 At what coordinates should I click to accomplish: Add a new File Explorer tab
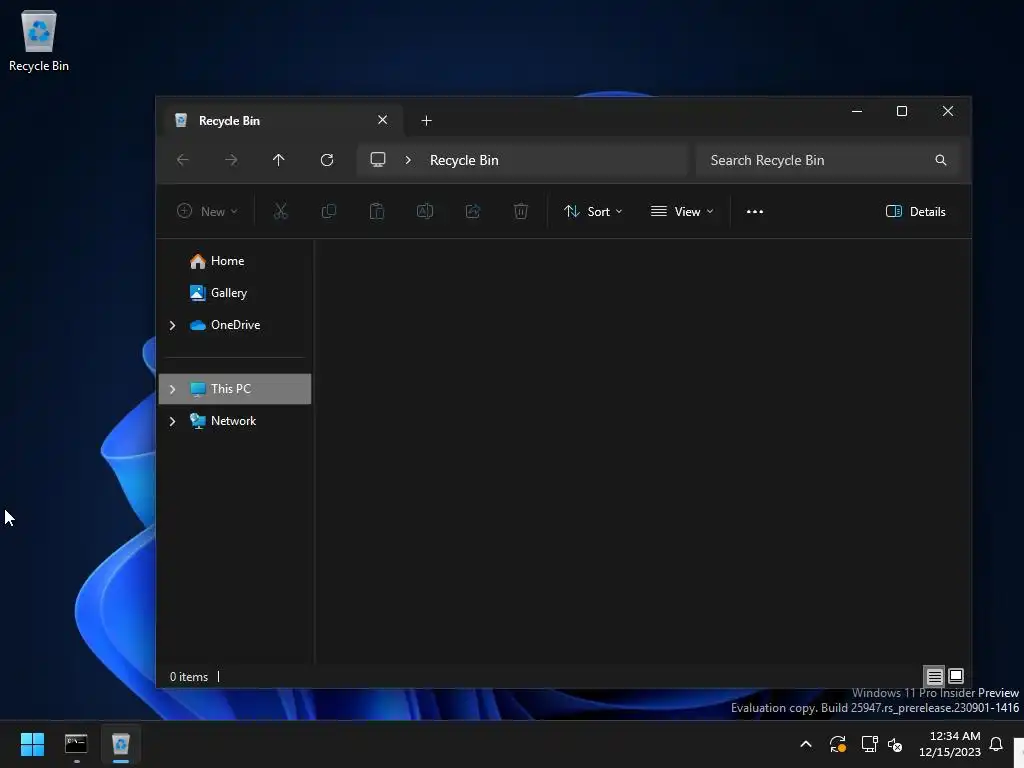click(x=426, y=121)
